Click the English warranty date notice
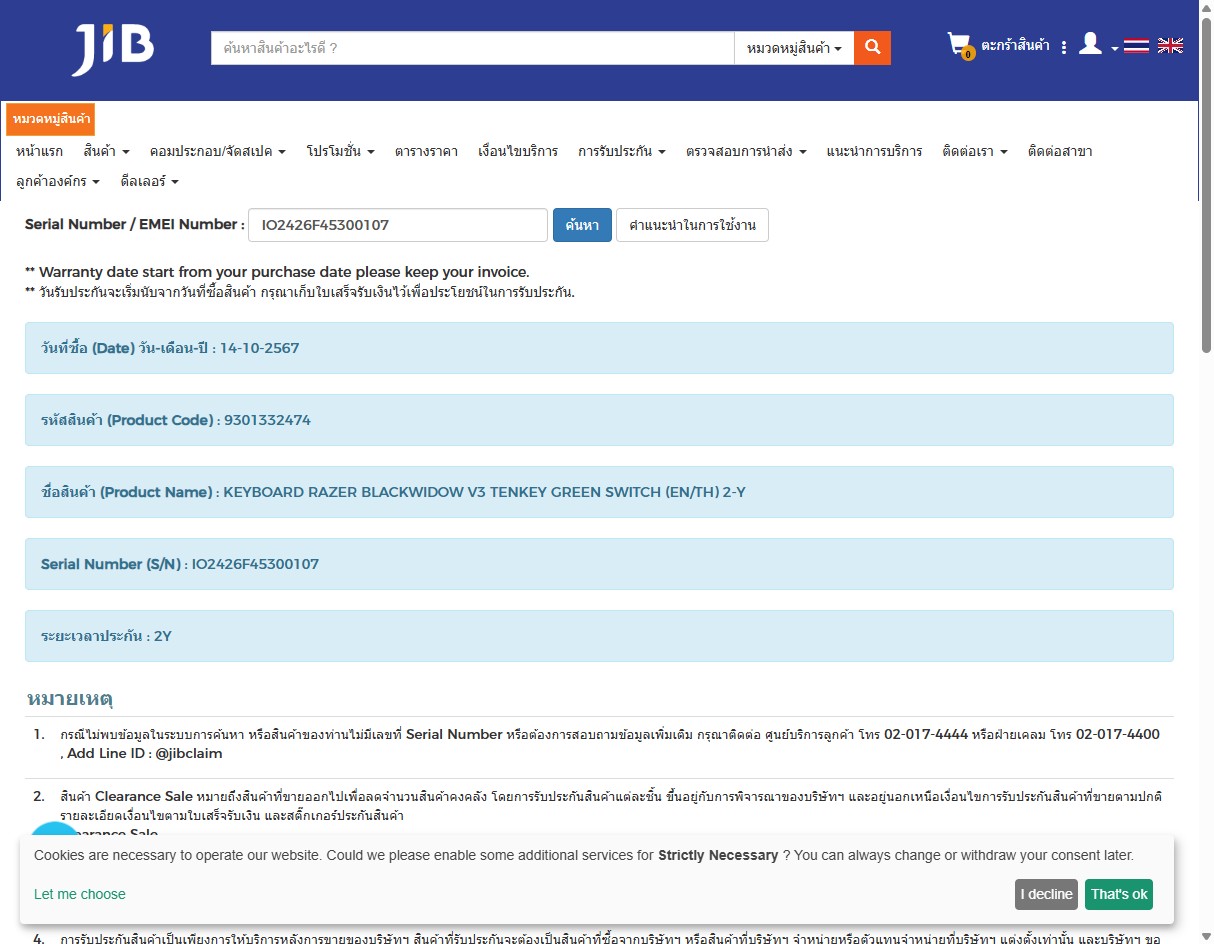 point(277,272)
